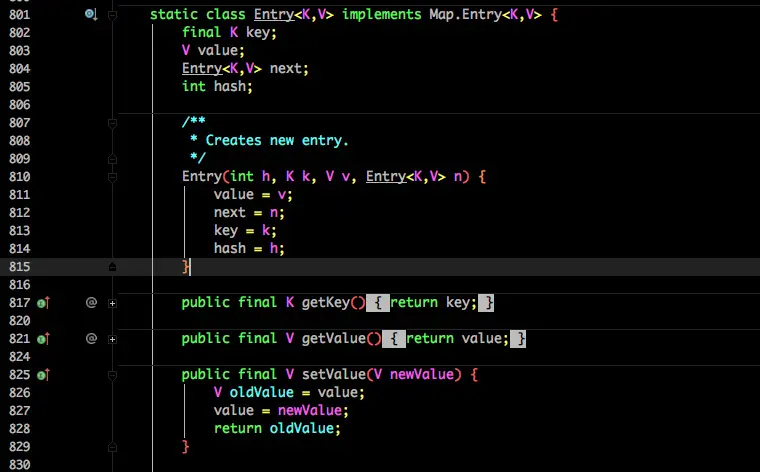Viewport: 760px width, 472px height.
Task: Click the 'next = n;' assignment on line 812
Action: point(249,212)
